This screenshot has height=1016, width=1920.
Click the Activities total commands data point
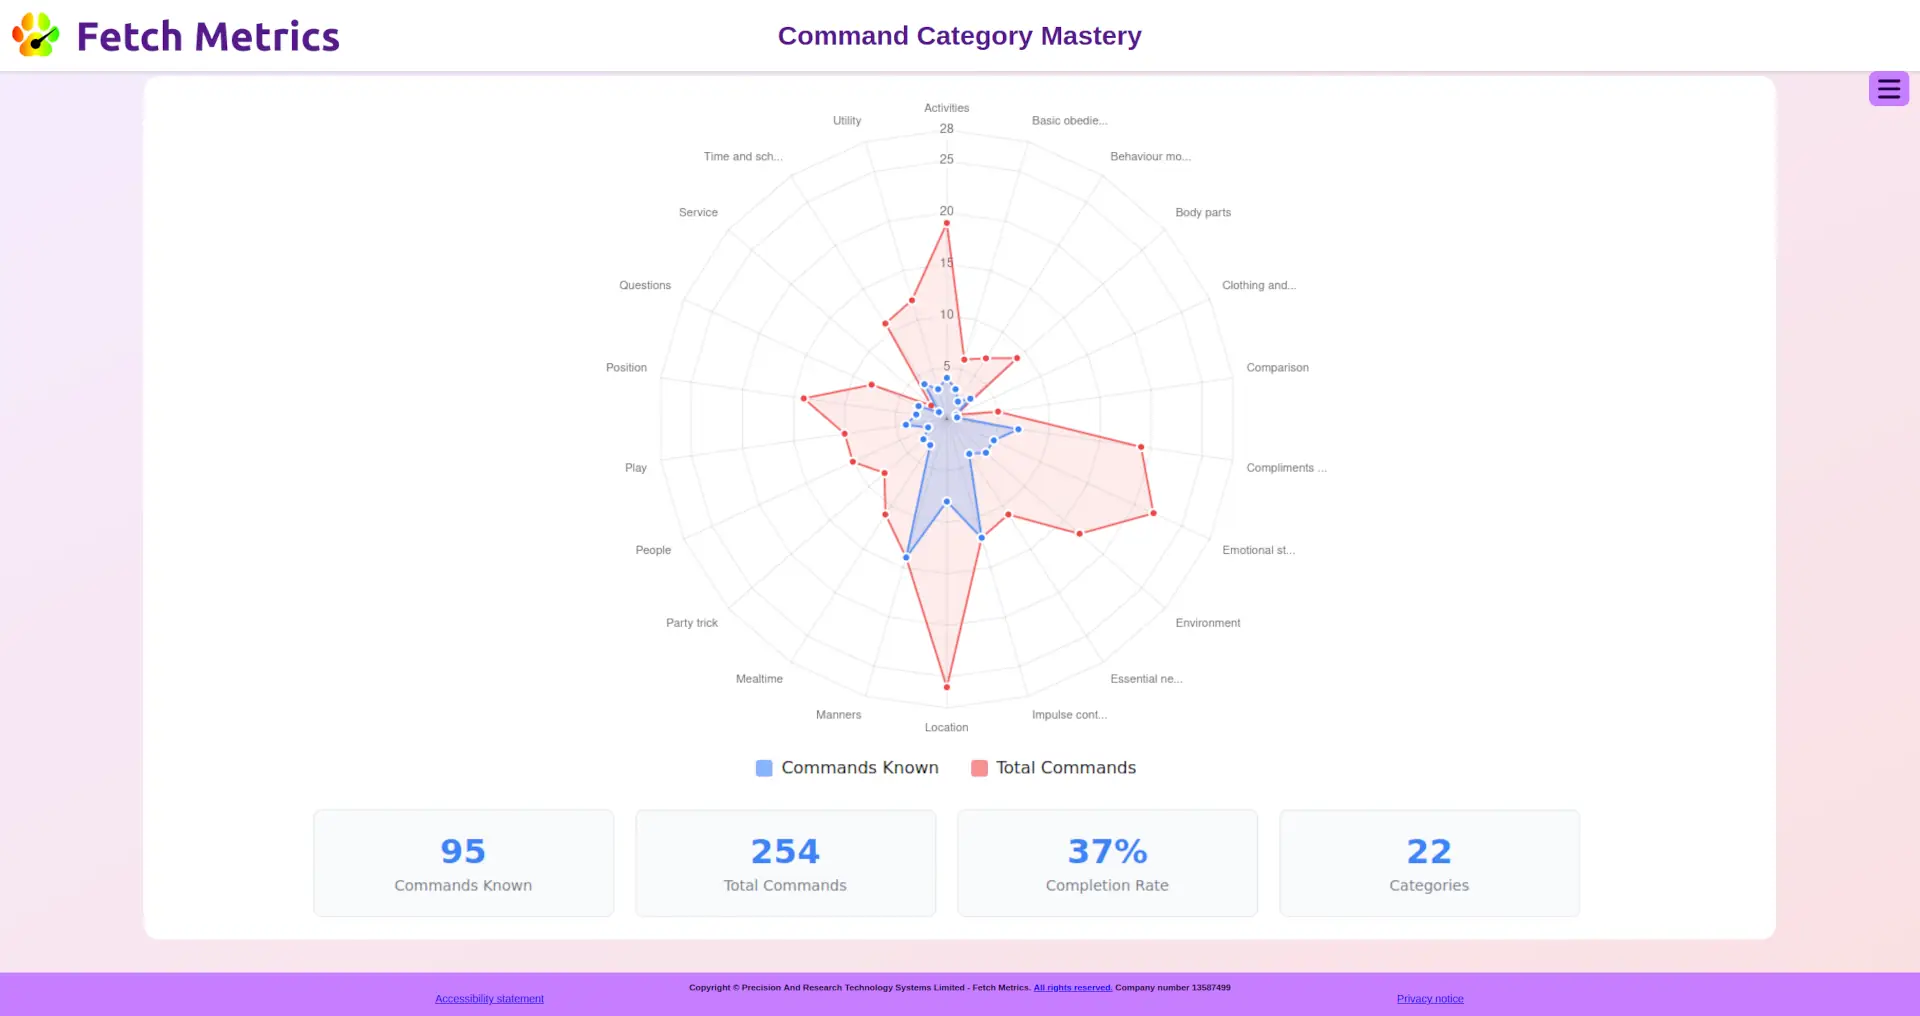point(947,223)
